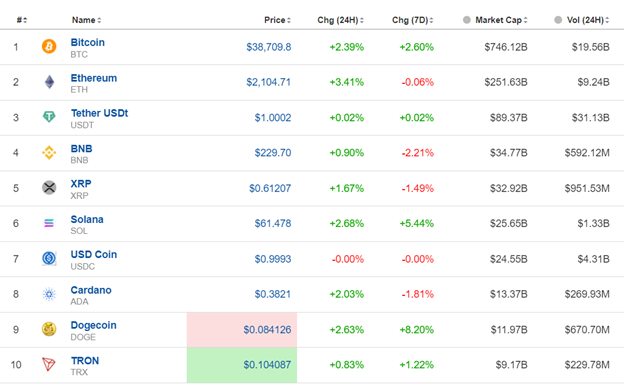Open the Dogecoin name link
The image size is (624, 385).
[94, 325]
